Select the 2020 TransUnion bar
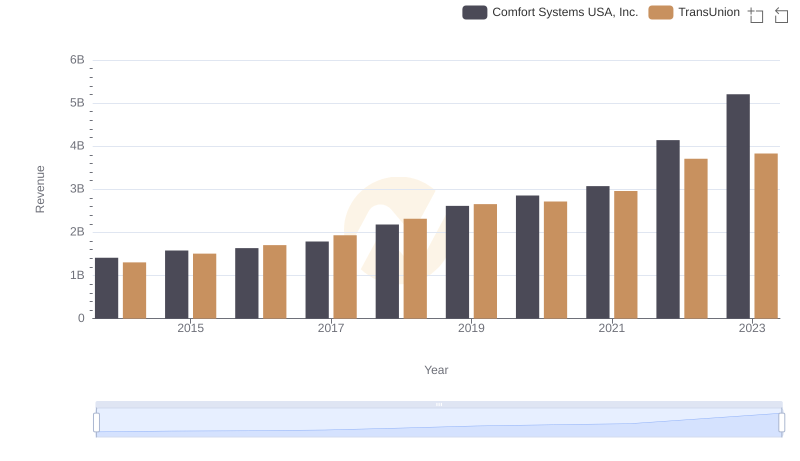800x461 pixels. click(x=556, y=260)
